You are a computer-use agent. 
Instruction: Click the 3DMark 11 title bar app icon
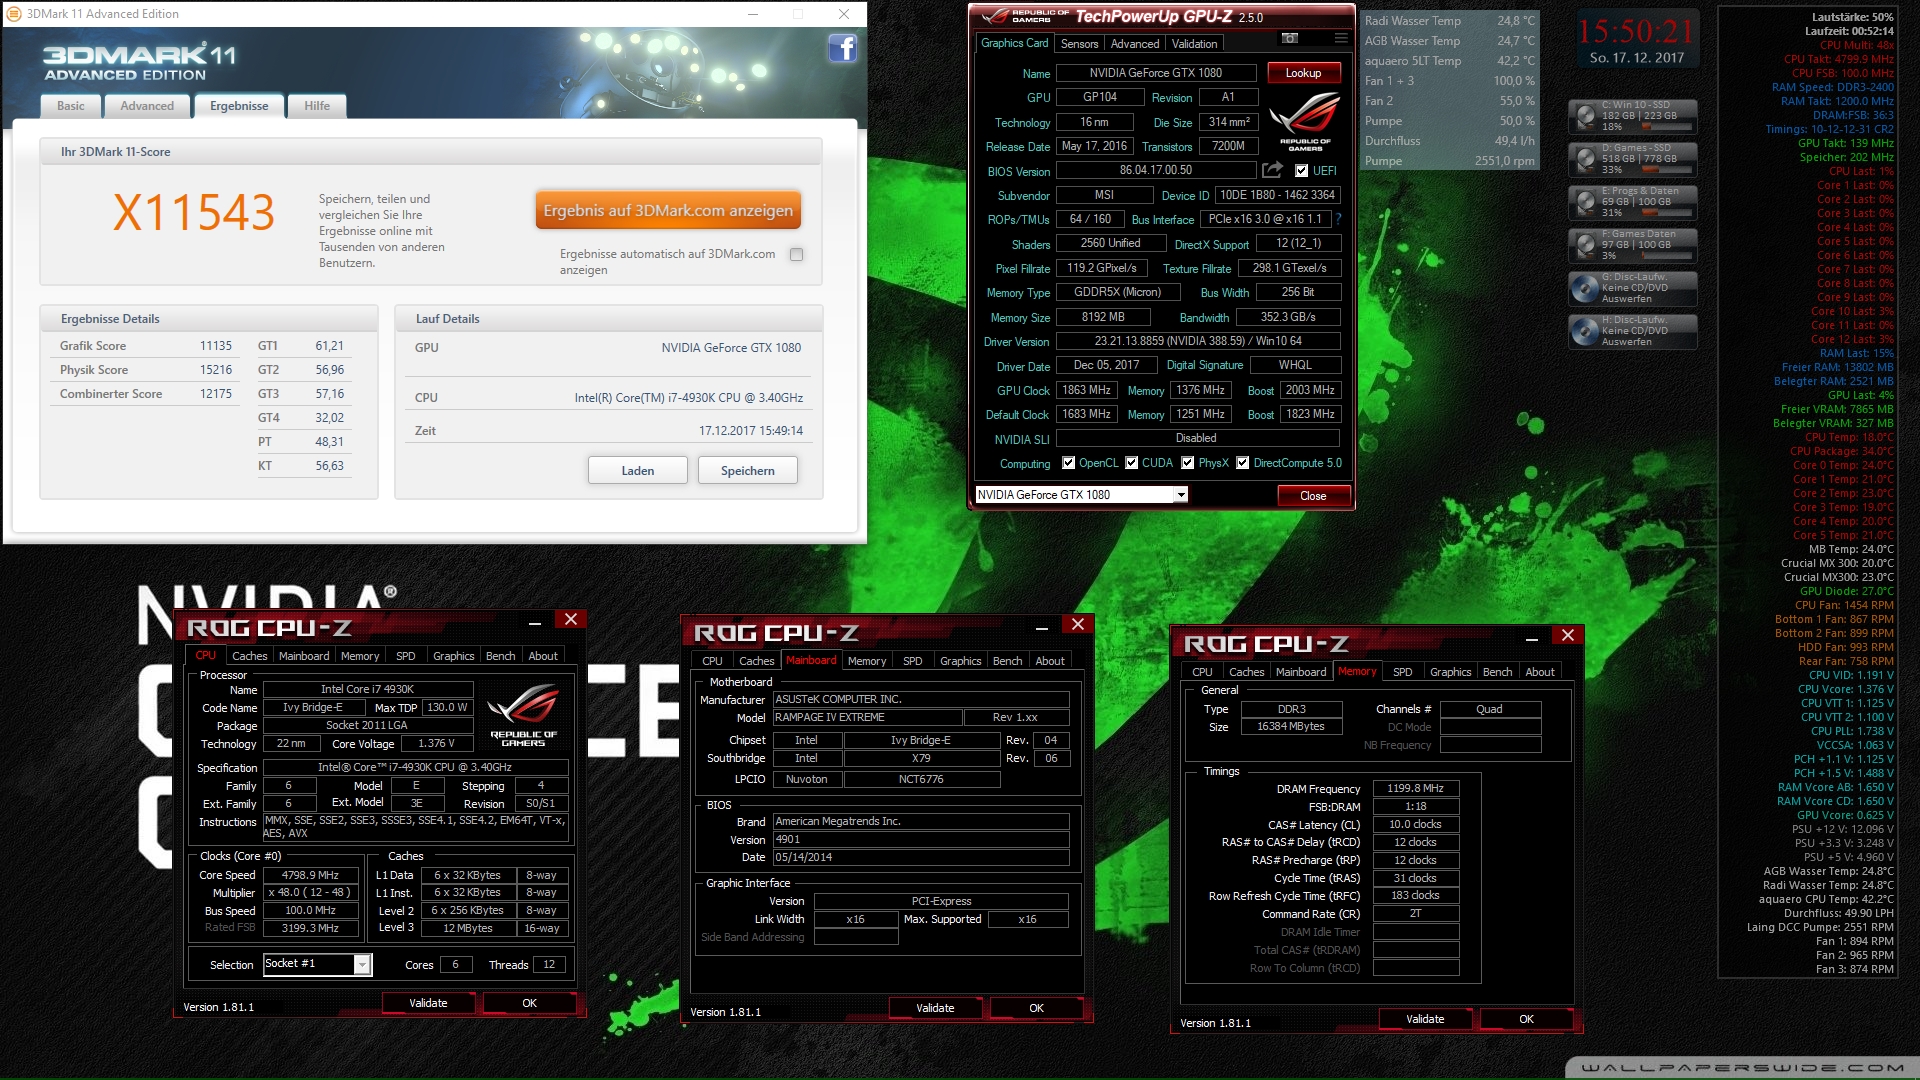[14, 14]
